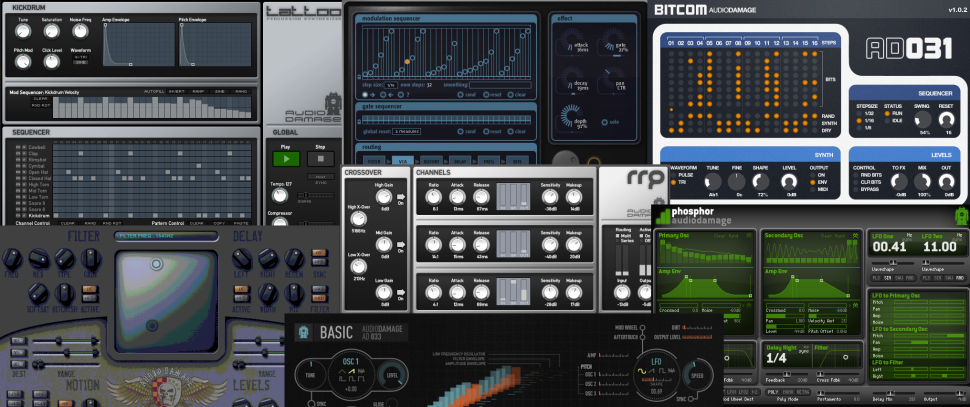The width and height of the screenshot is (970, 407).
Task: Click the Crossover High Gain knob
Action: (383, 197)
